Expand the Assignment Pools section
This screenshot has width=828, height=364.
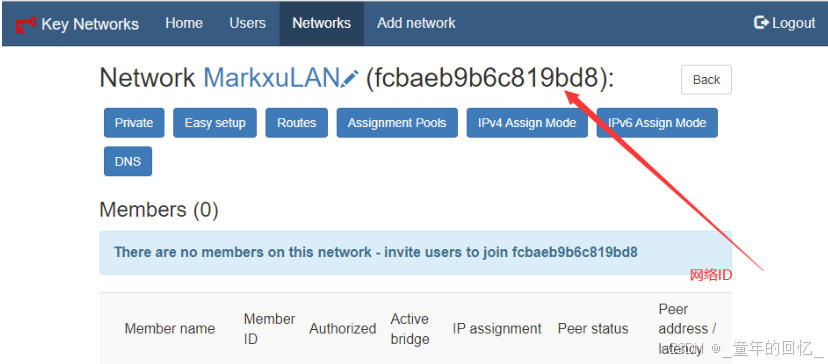tap(397, 123)
